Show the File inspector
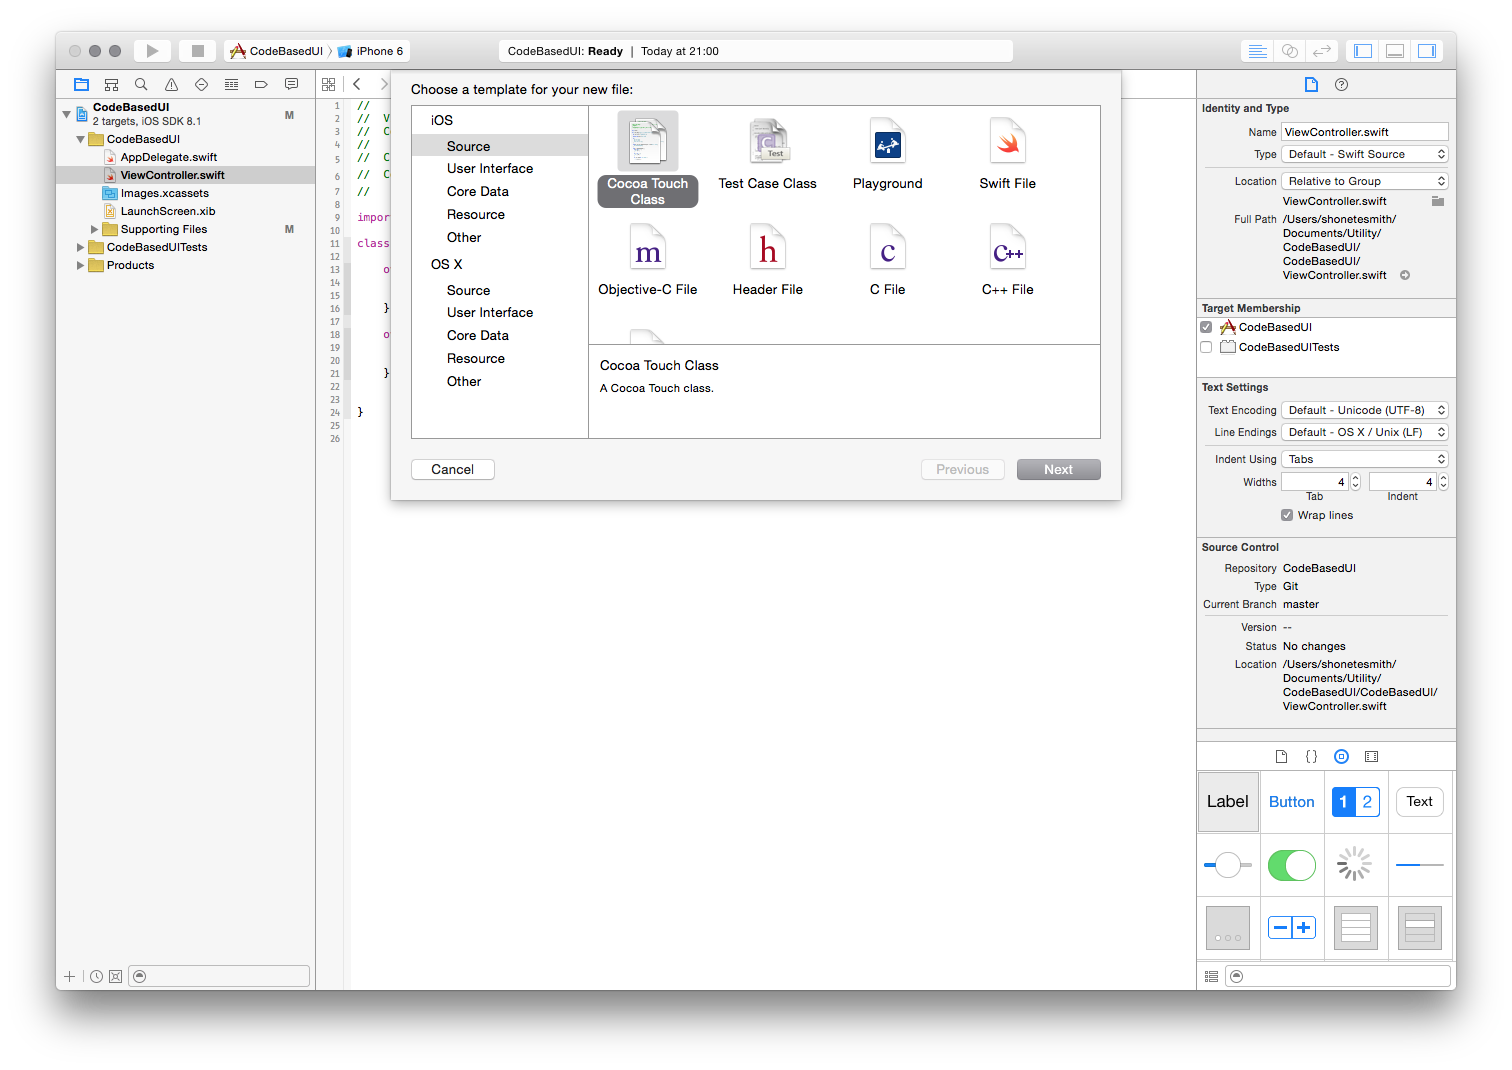 click(x=1311, y=85)
